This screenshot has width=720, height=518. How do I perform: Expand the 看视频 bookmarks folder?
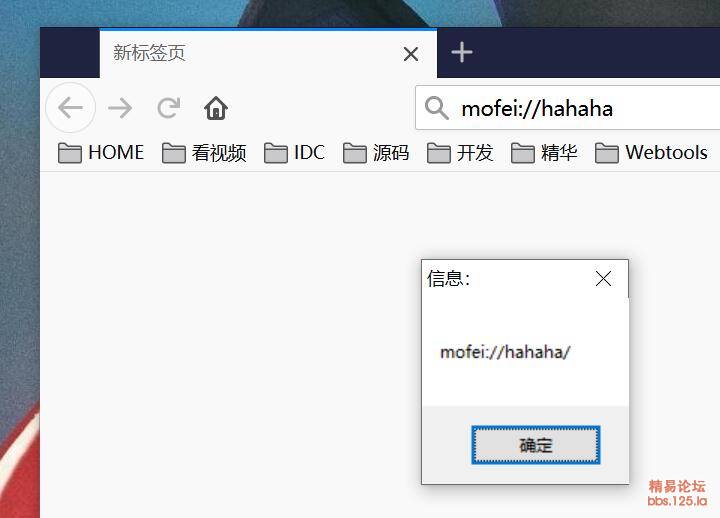(204, 152)
